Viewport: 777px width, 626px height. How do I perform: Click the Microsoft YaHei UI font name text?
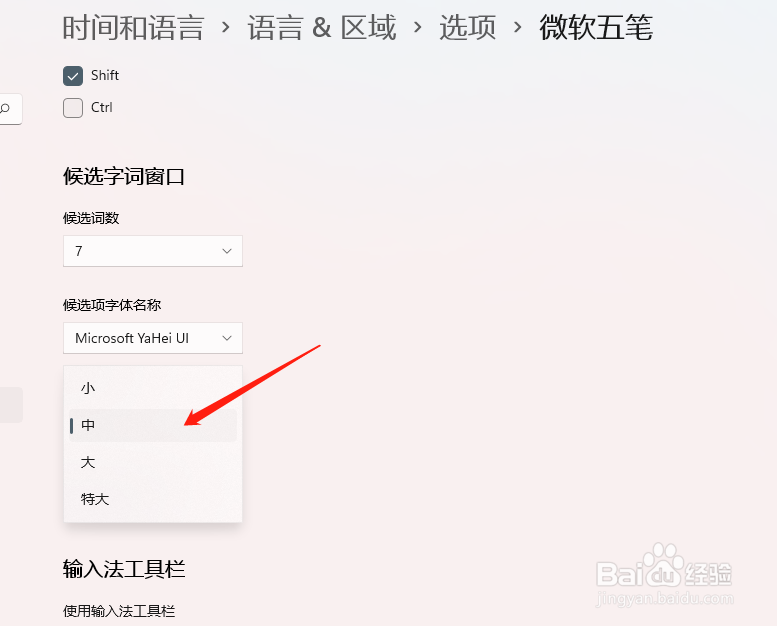[132, 338]
